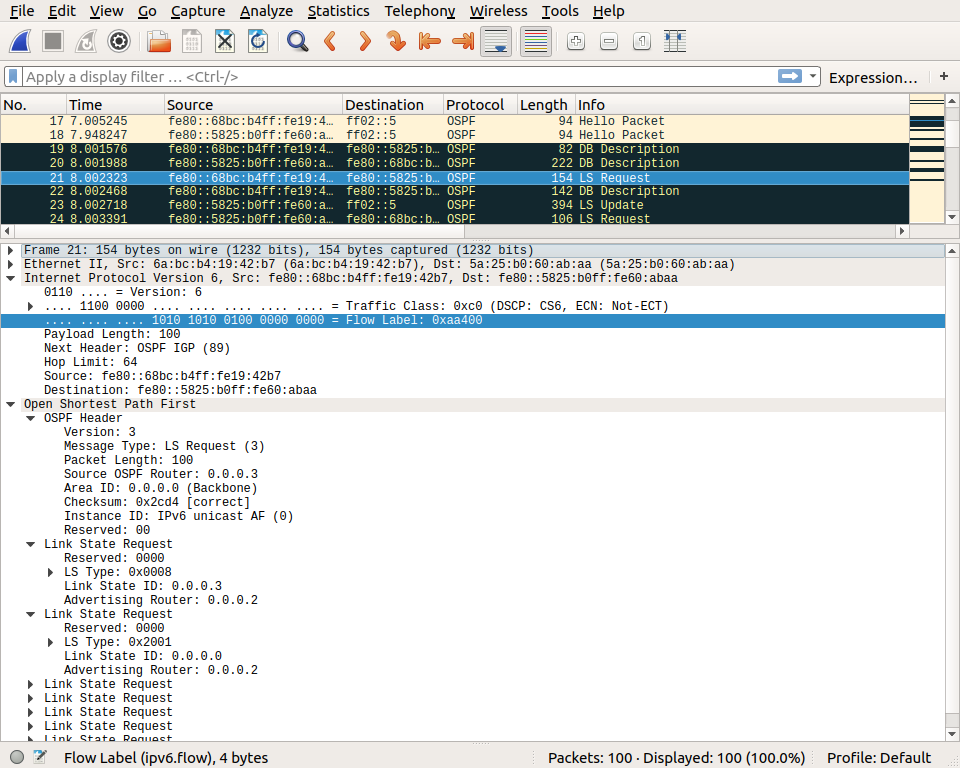
Task: Reset text to normal size
Action: click(x=642, y=42)
